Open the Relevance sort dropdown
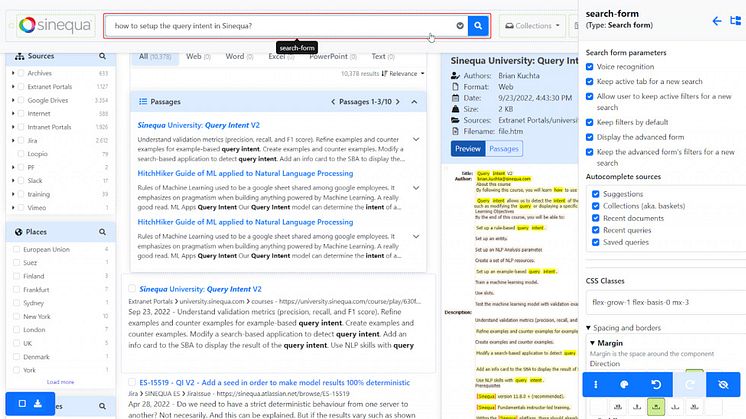The width and height of the screenshot is (746, 419). (x=404, y=74)
